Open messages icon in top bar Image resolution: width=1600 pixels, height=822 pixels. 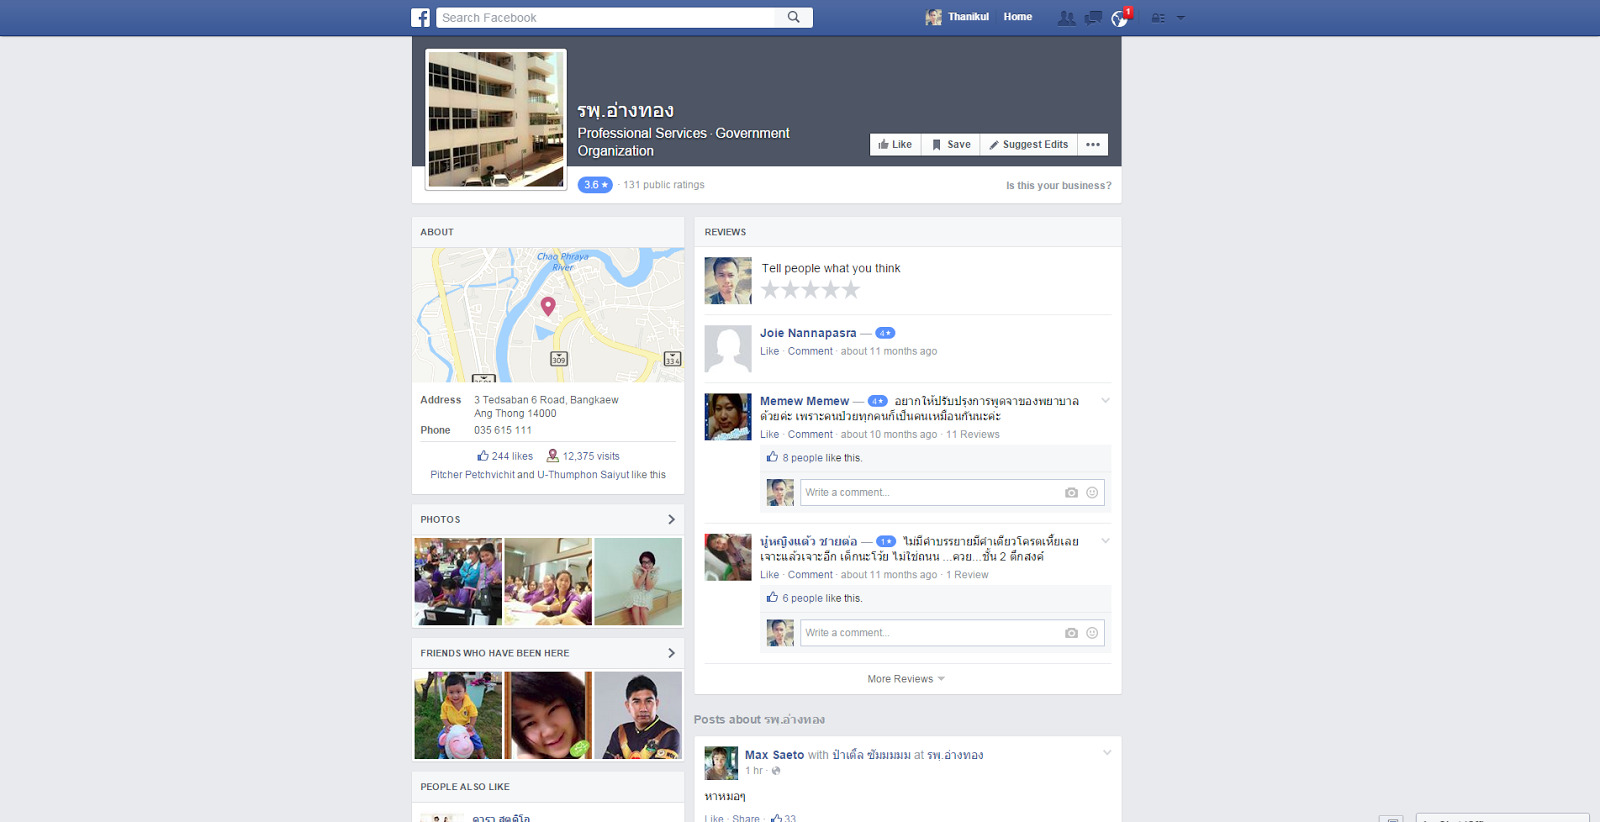(x=1093, y=18)
